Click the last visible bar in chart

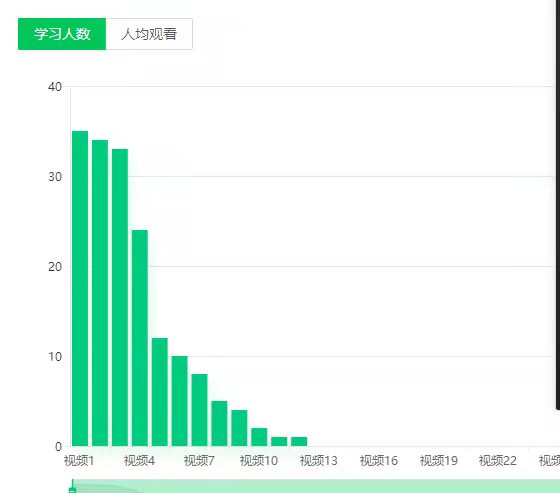pos(299,442)
